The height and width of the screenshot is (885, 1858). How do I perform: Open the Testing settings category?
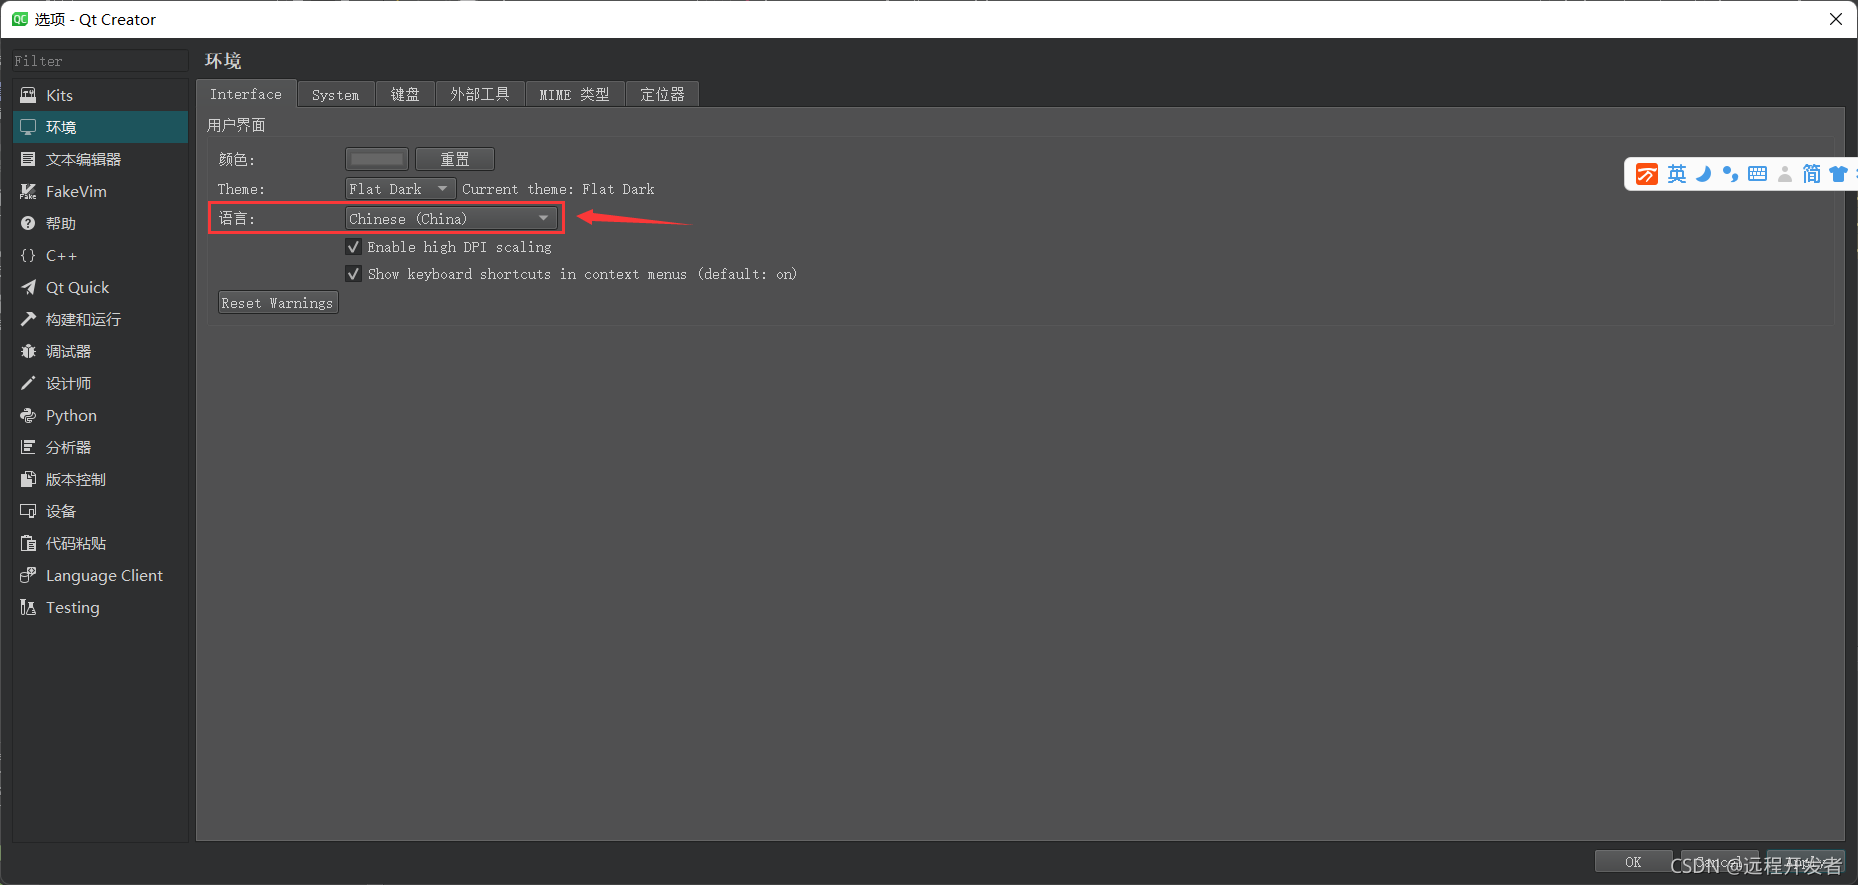coord(100,607)
